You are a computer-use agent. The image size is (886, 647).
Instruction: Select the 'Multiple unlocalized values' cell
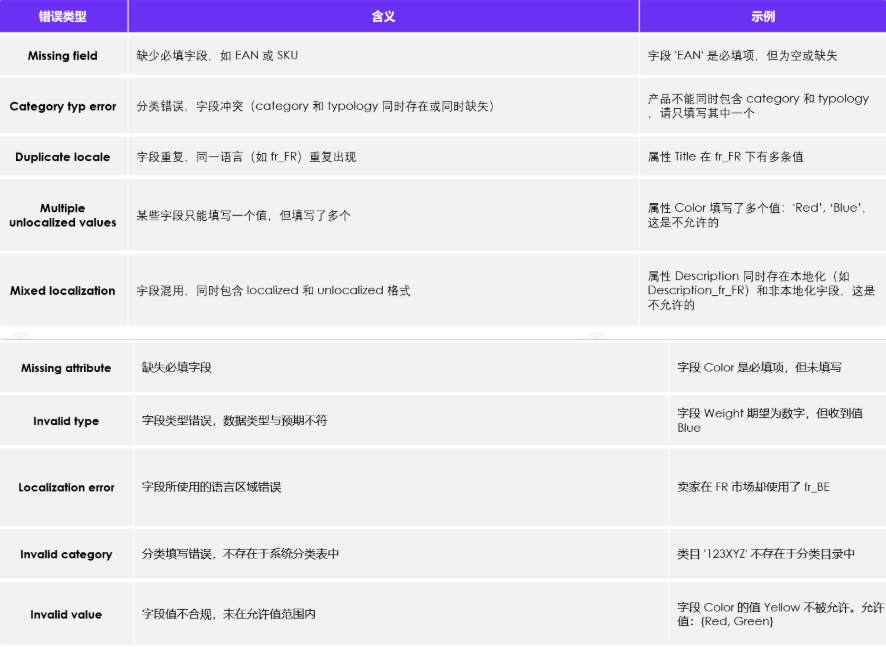pyautogui.click(x=63, y=215)
